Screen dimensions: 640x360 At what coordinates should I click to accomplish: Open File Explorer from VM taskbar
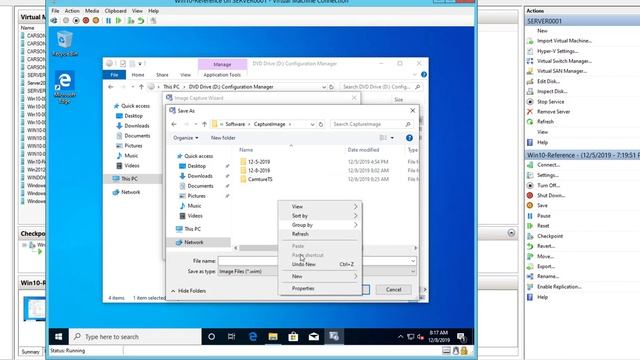pos(273,337)
